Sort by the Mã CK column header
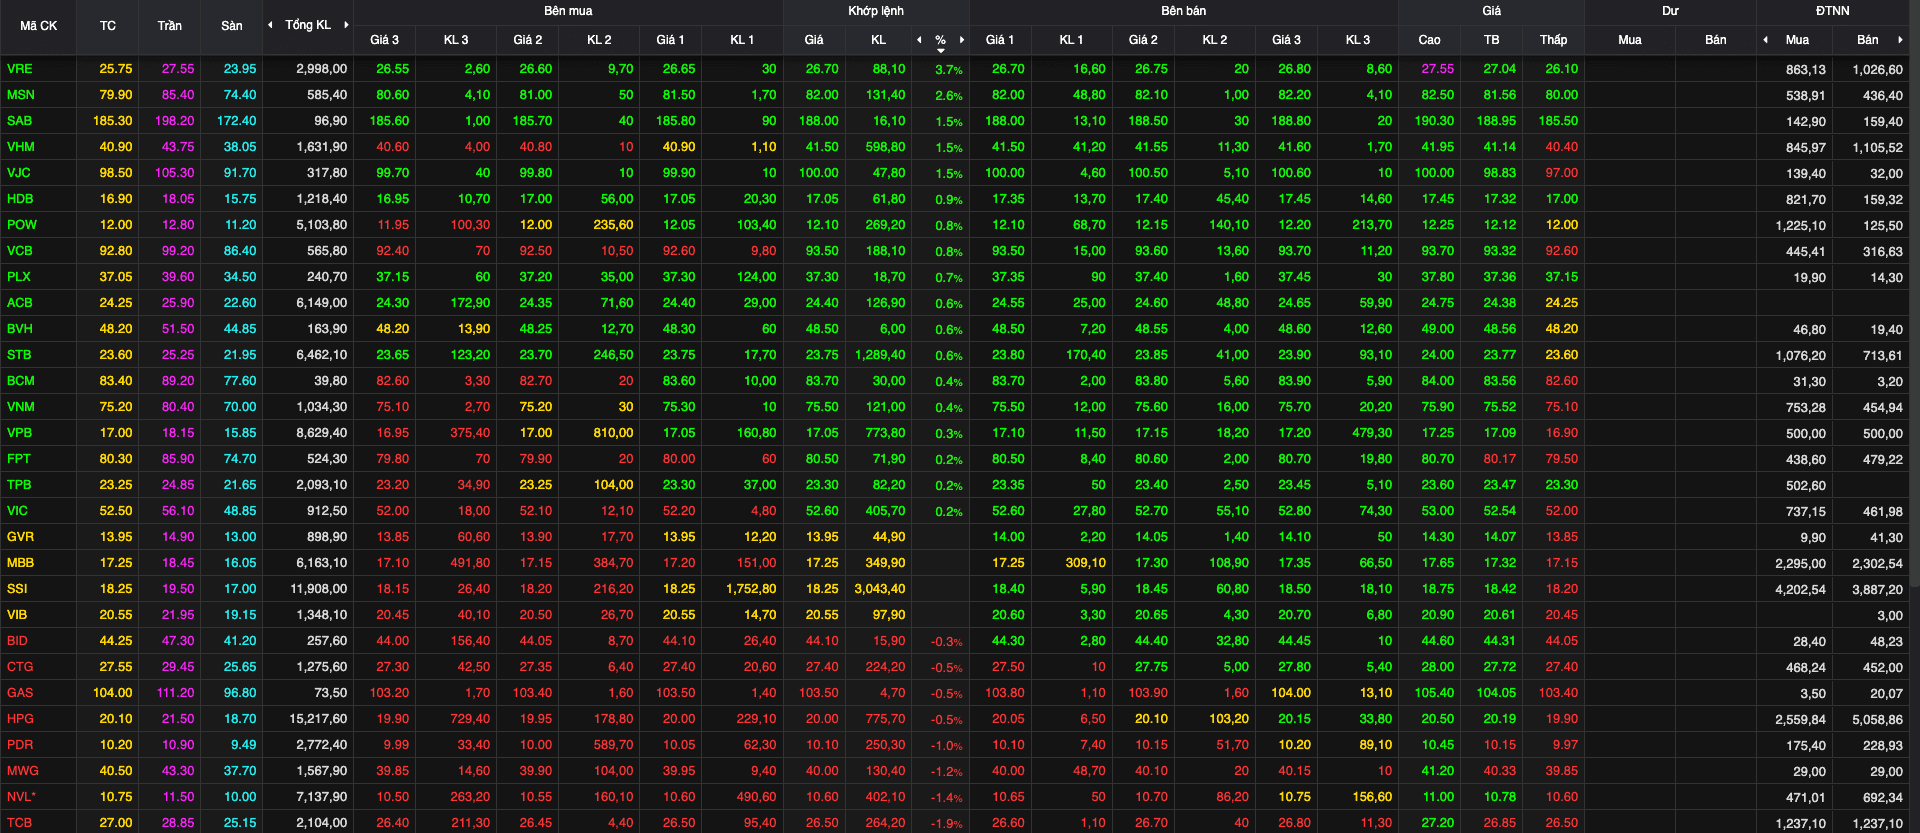 39,26
